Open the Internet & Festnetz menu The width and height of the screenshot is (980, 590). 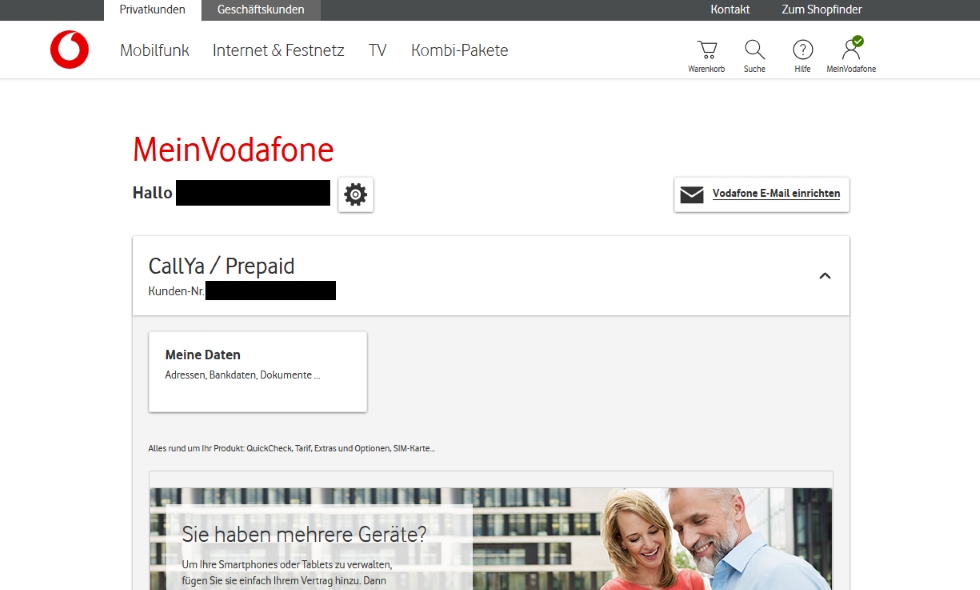click(x=278, y=50)
